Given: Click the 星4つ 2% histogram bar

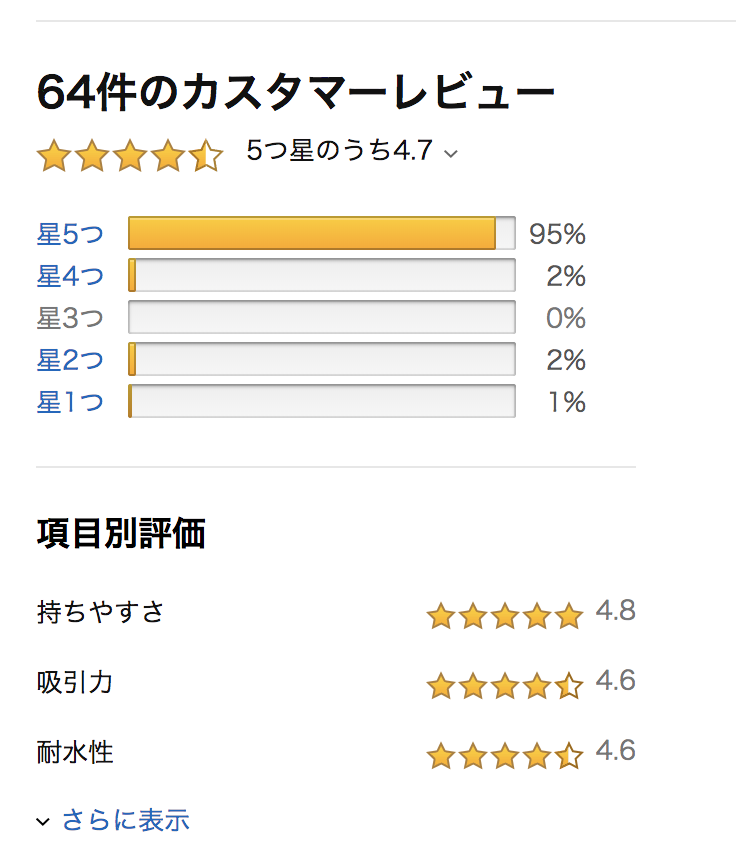Looking at the screenshot, I should pyautogui.click(x=322, y=275).
